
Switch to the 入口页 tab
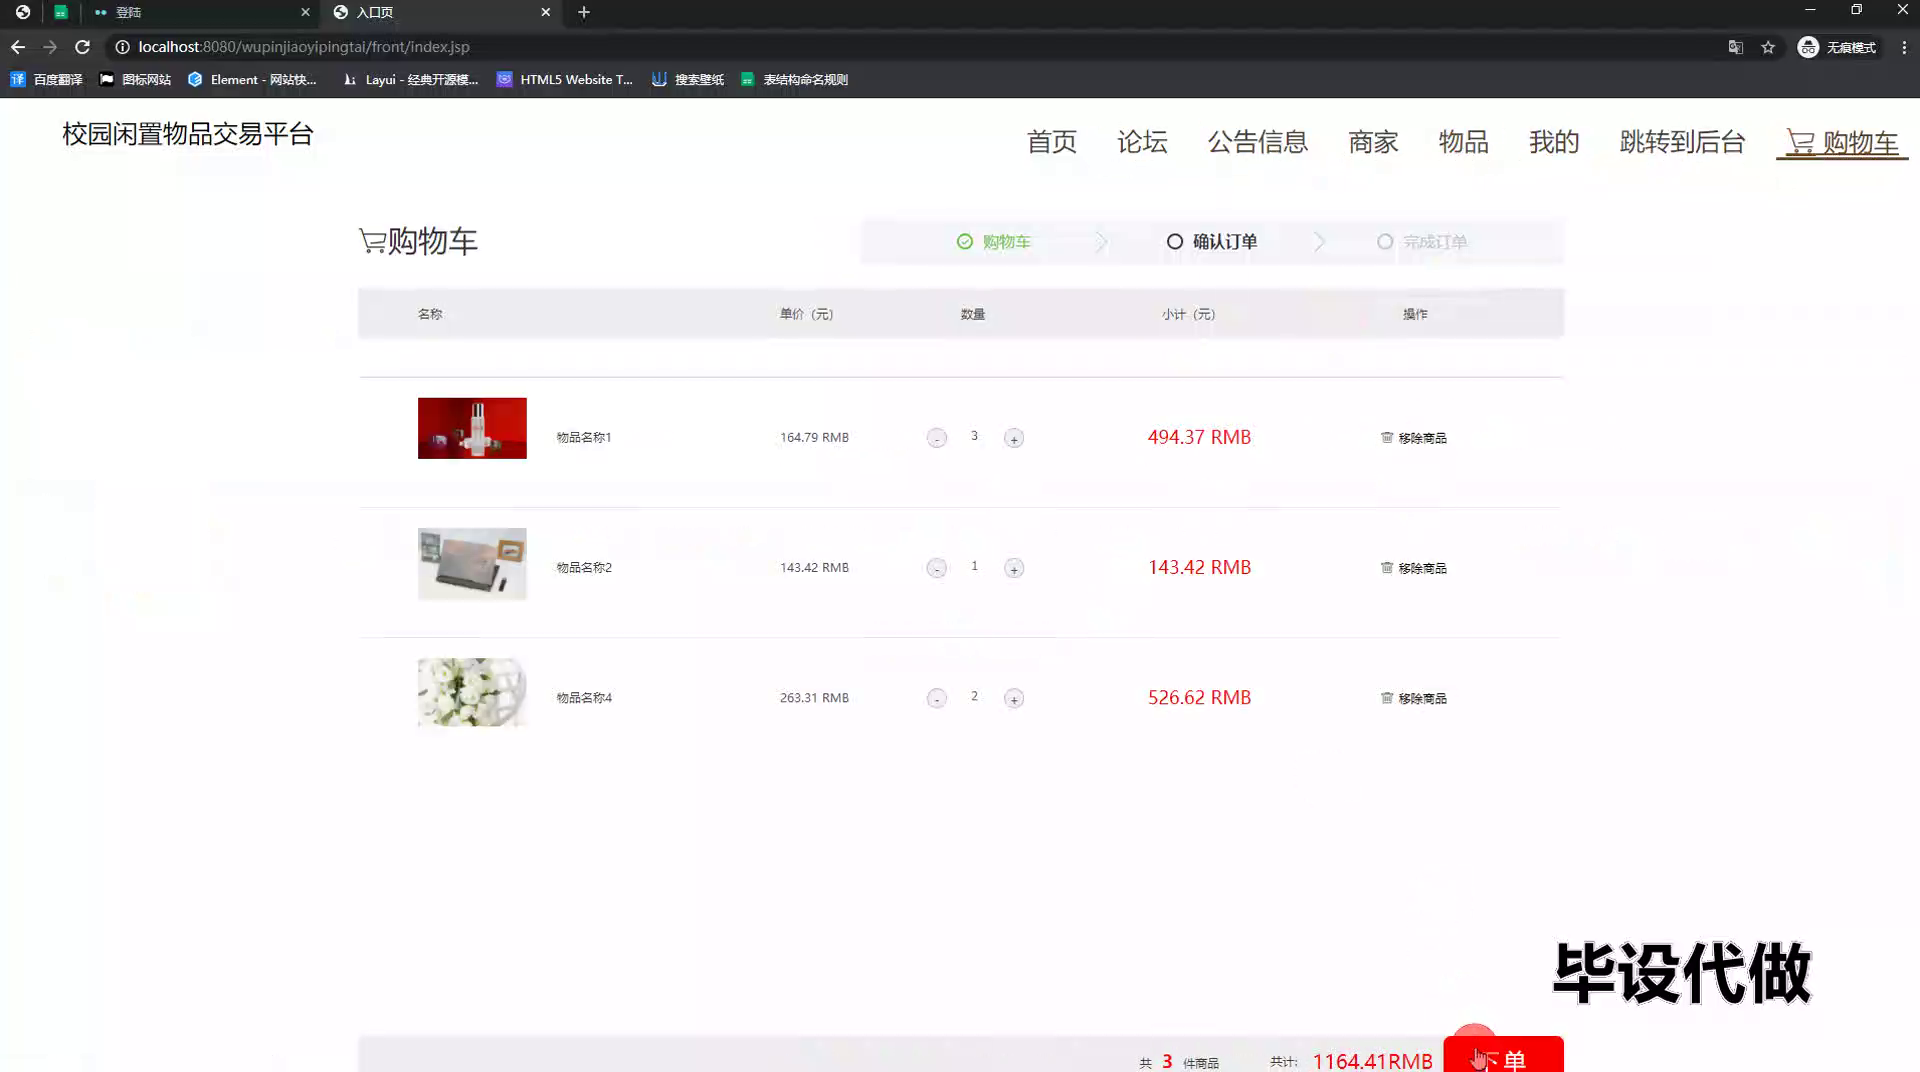(x=440, y=12)
